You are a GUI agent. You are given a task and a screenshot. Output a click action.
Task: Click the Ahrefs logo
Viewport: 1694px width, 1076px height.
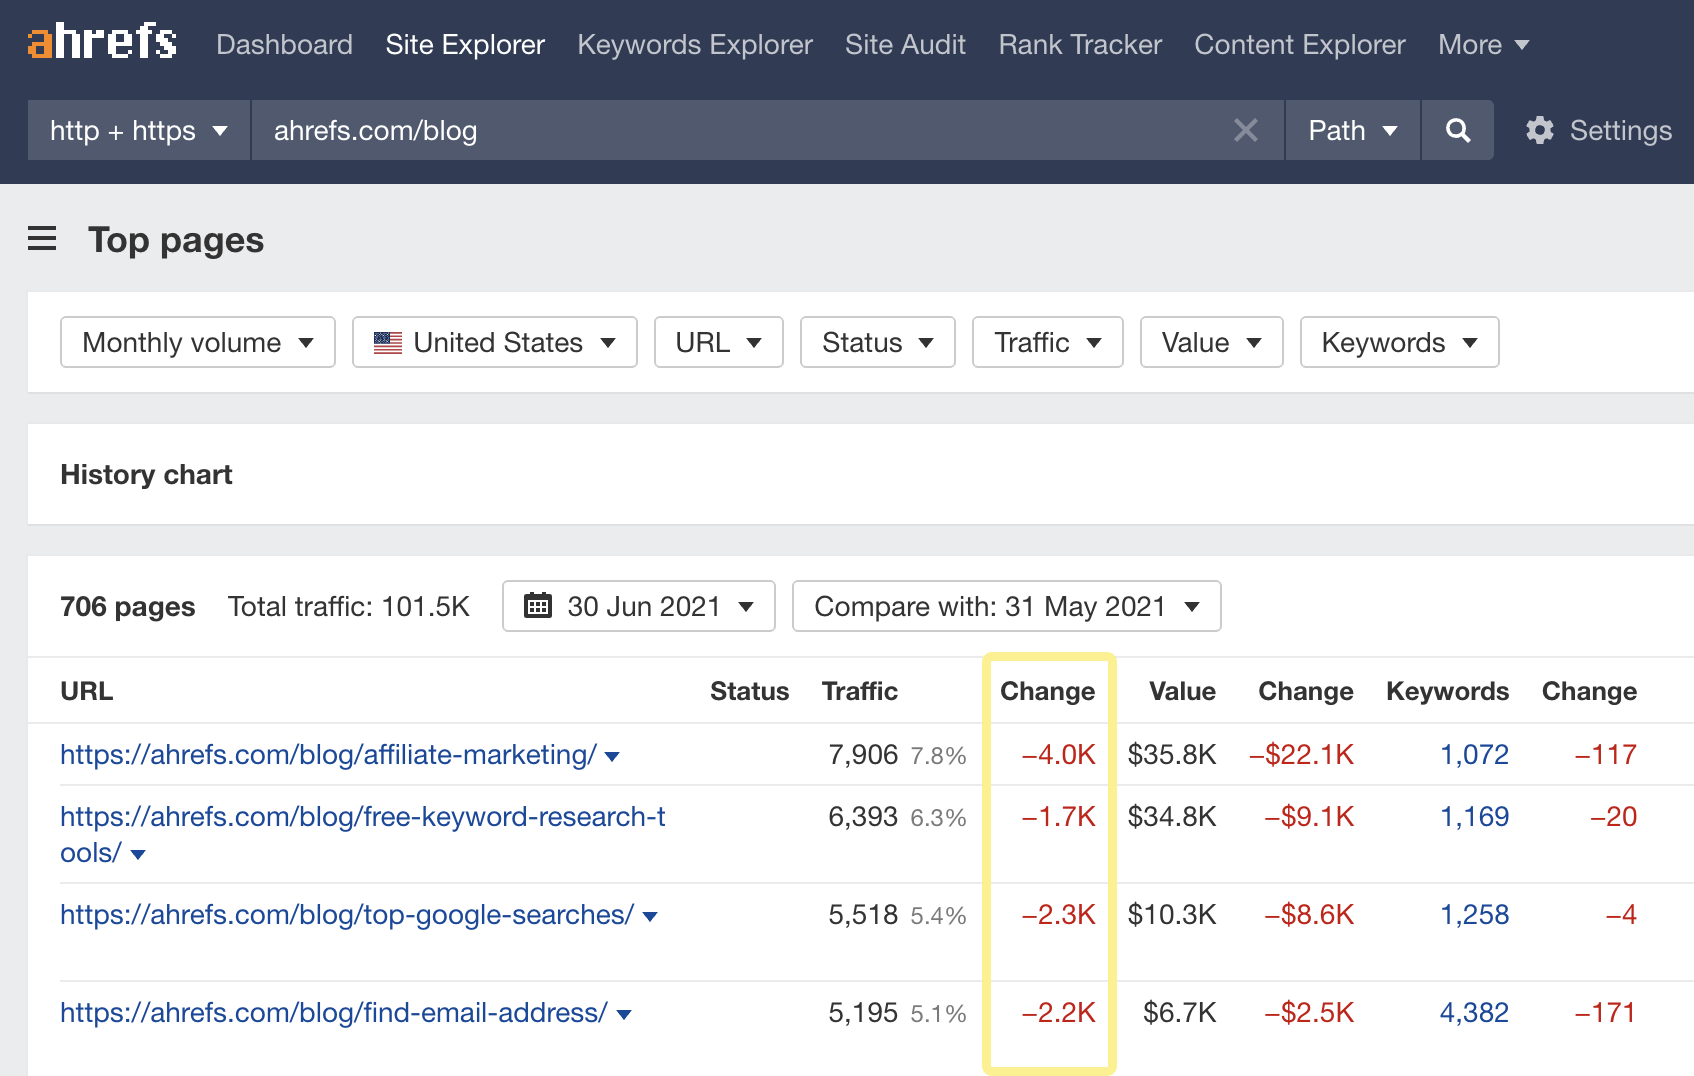pos(102,43)
